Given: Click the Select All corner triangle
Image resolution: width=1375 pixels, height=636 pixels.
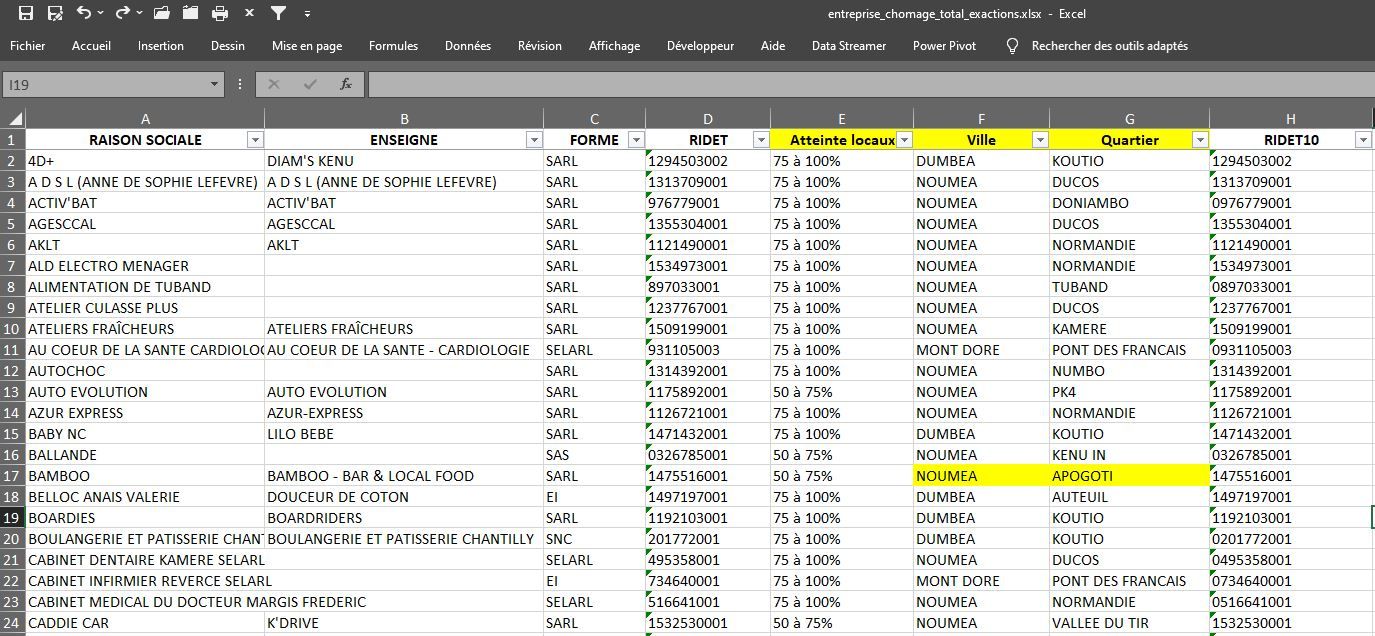Looking at the screenshot, I should [x=13, y=119].
